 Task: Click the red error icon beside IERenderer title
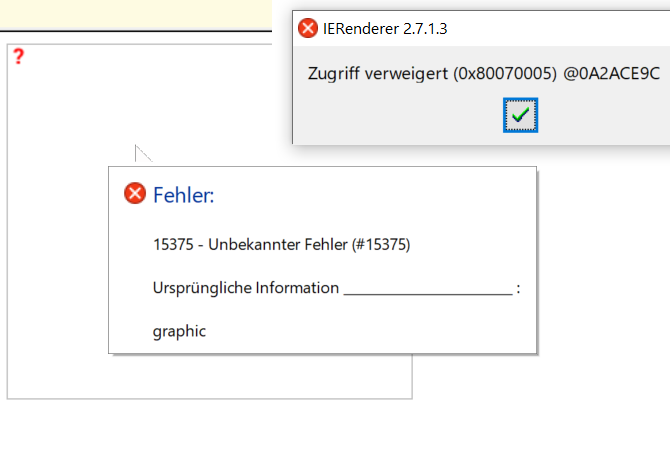click(308, 29)
